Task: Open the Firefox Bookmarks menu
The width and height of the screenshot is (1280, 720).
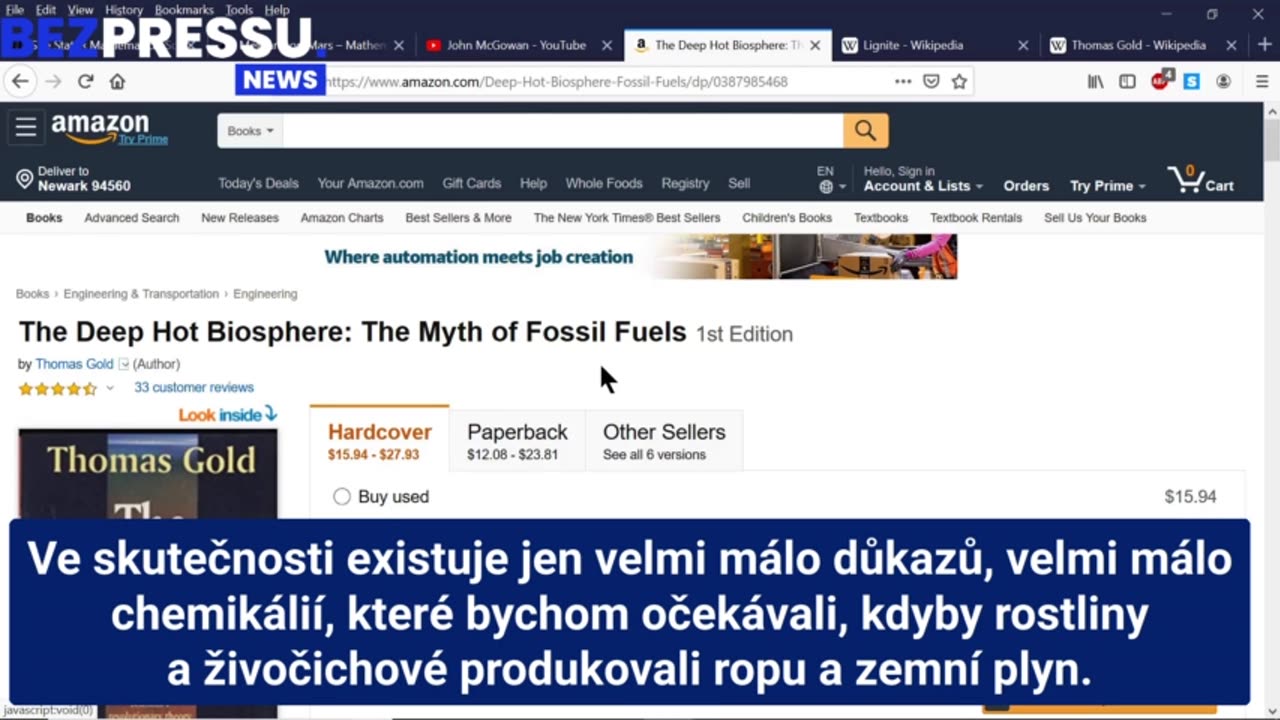Action: click(184, 10)
